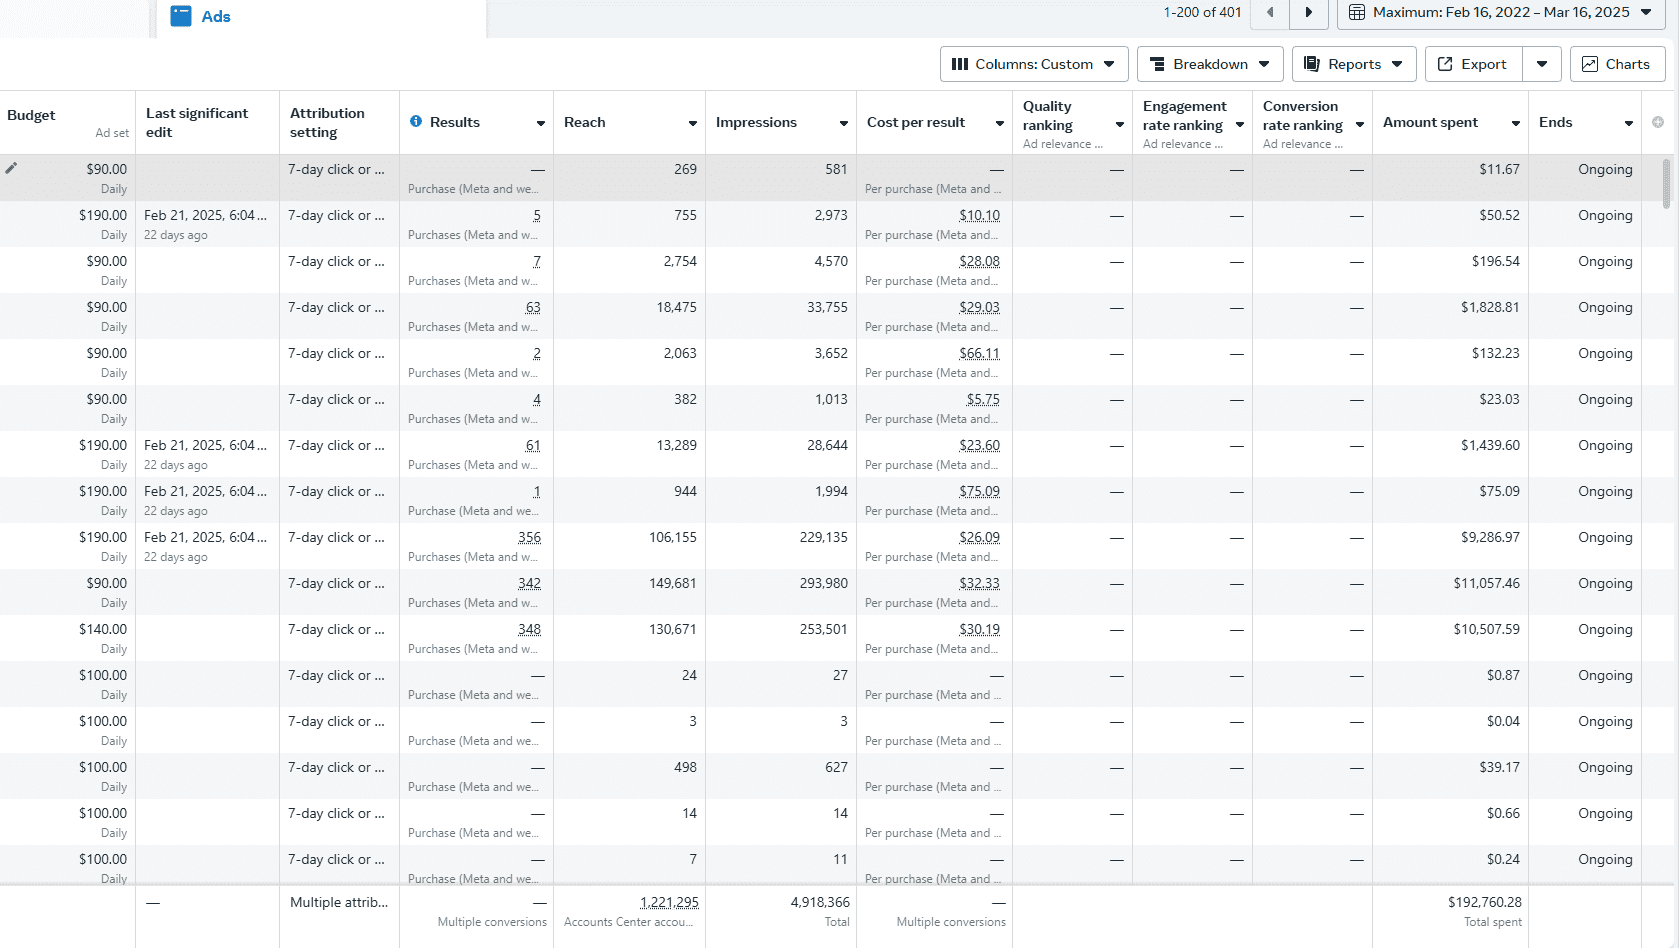Click the Reports document icon
Screen dimensions: 1679x948
pyautogui.click(x=1312, y=64)
